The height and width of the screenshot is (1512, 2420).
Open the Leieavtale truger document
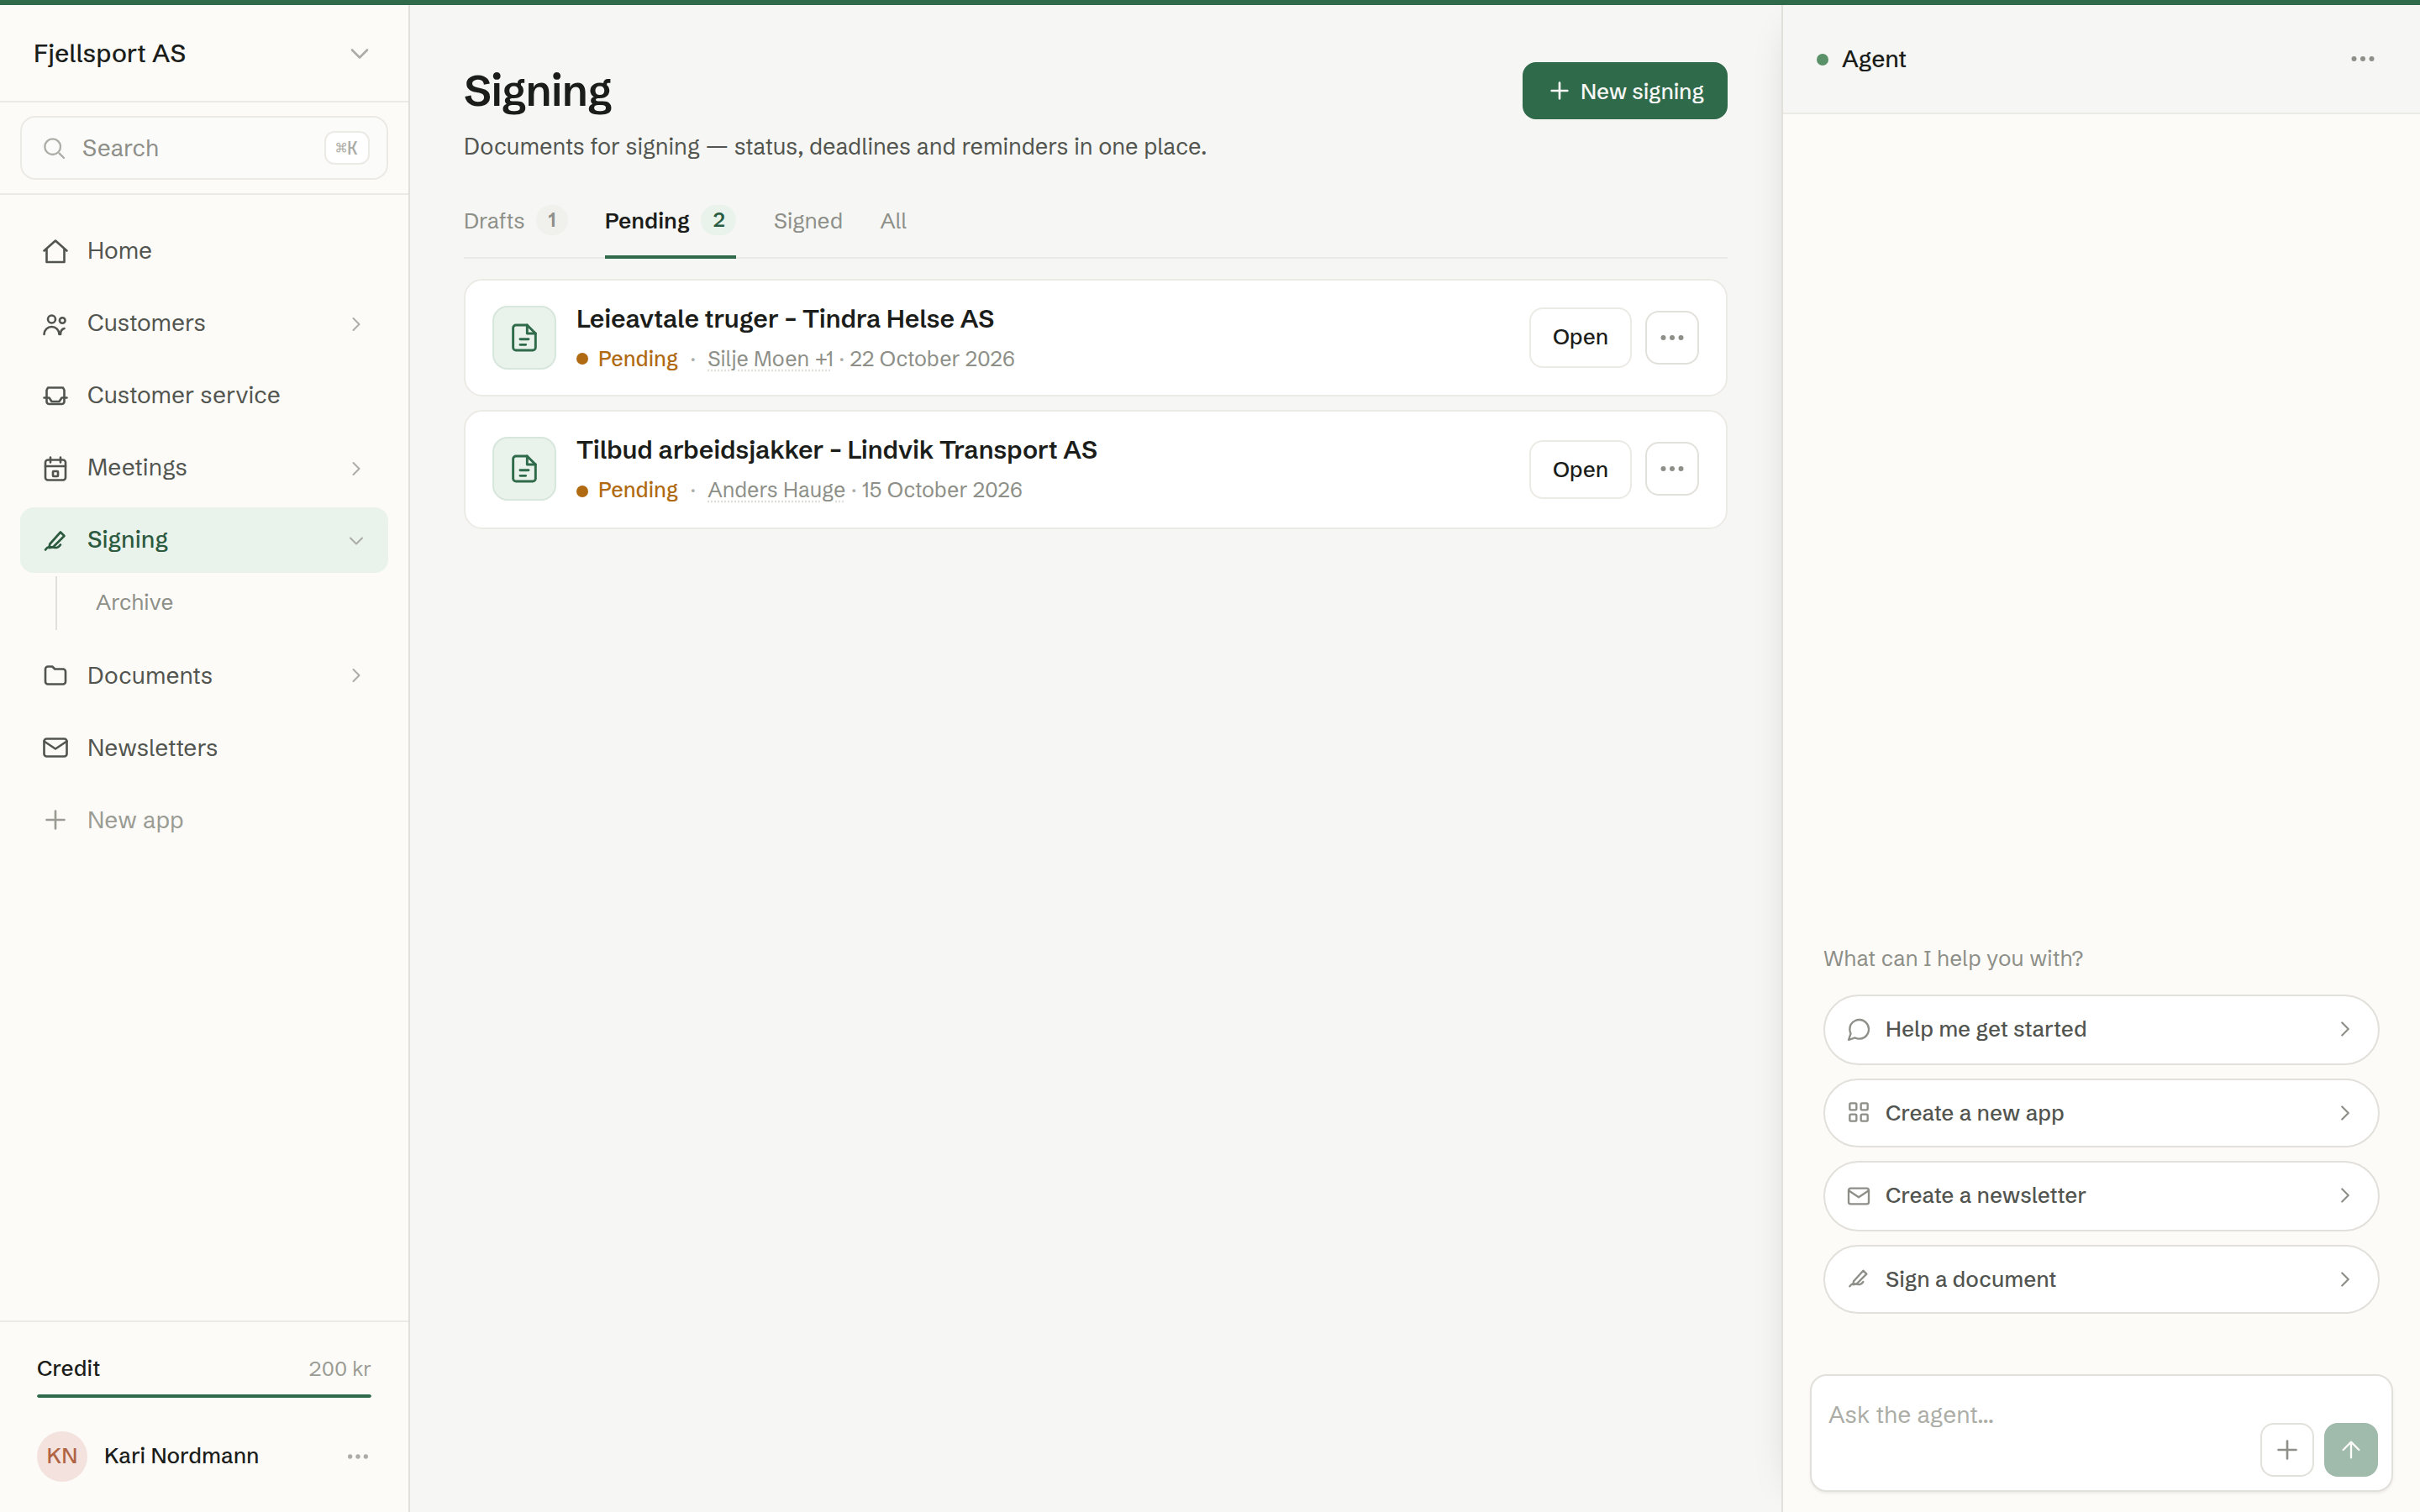pyautogui.click(x=1580, y=338)
